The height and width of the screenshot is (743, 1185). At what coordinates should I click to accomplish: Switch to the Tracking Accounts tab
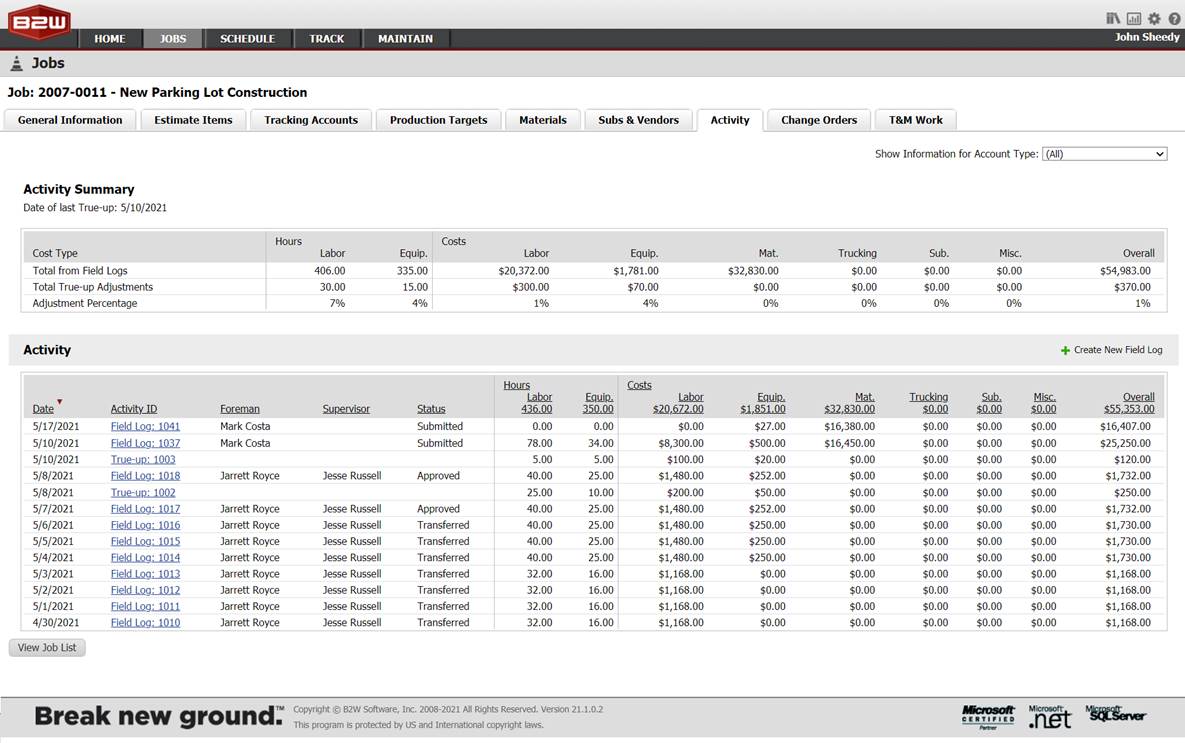[x=311, y=120]
